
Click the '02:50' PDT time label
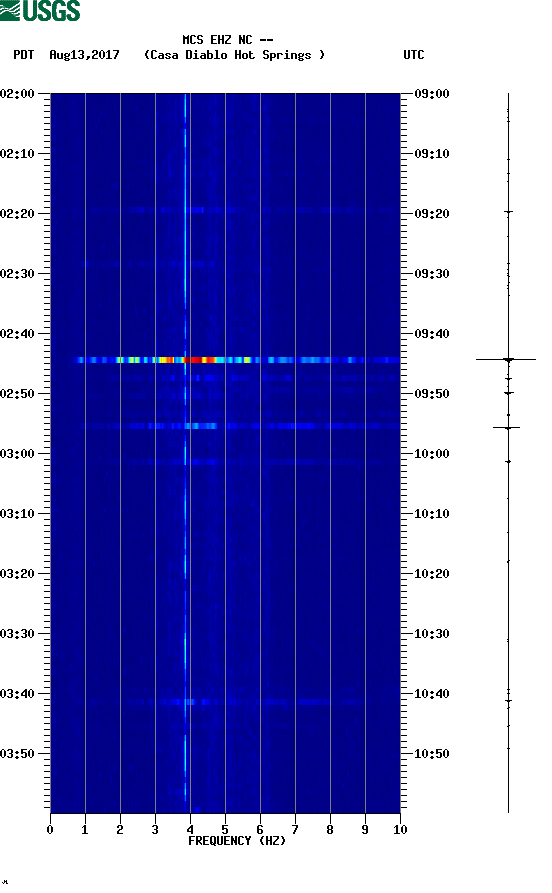(17, 394)
